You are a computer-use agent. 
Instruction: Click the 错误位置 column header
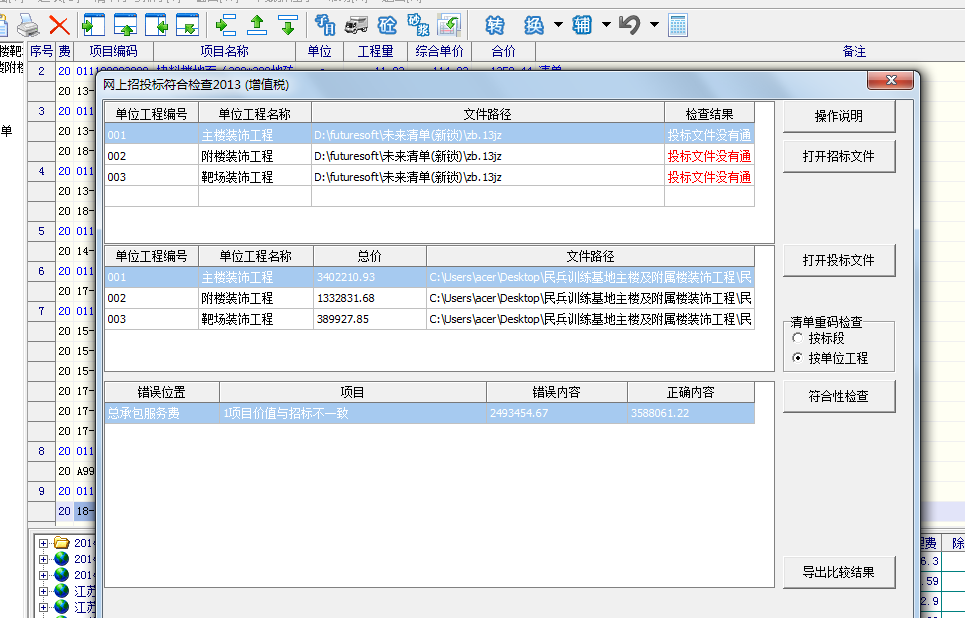tap(162, 392)
